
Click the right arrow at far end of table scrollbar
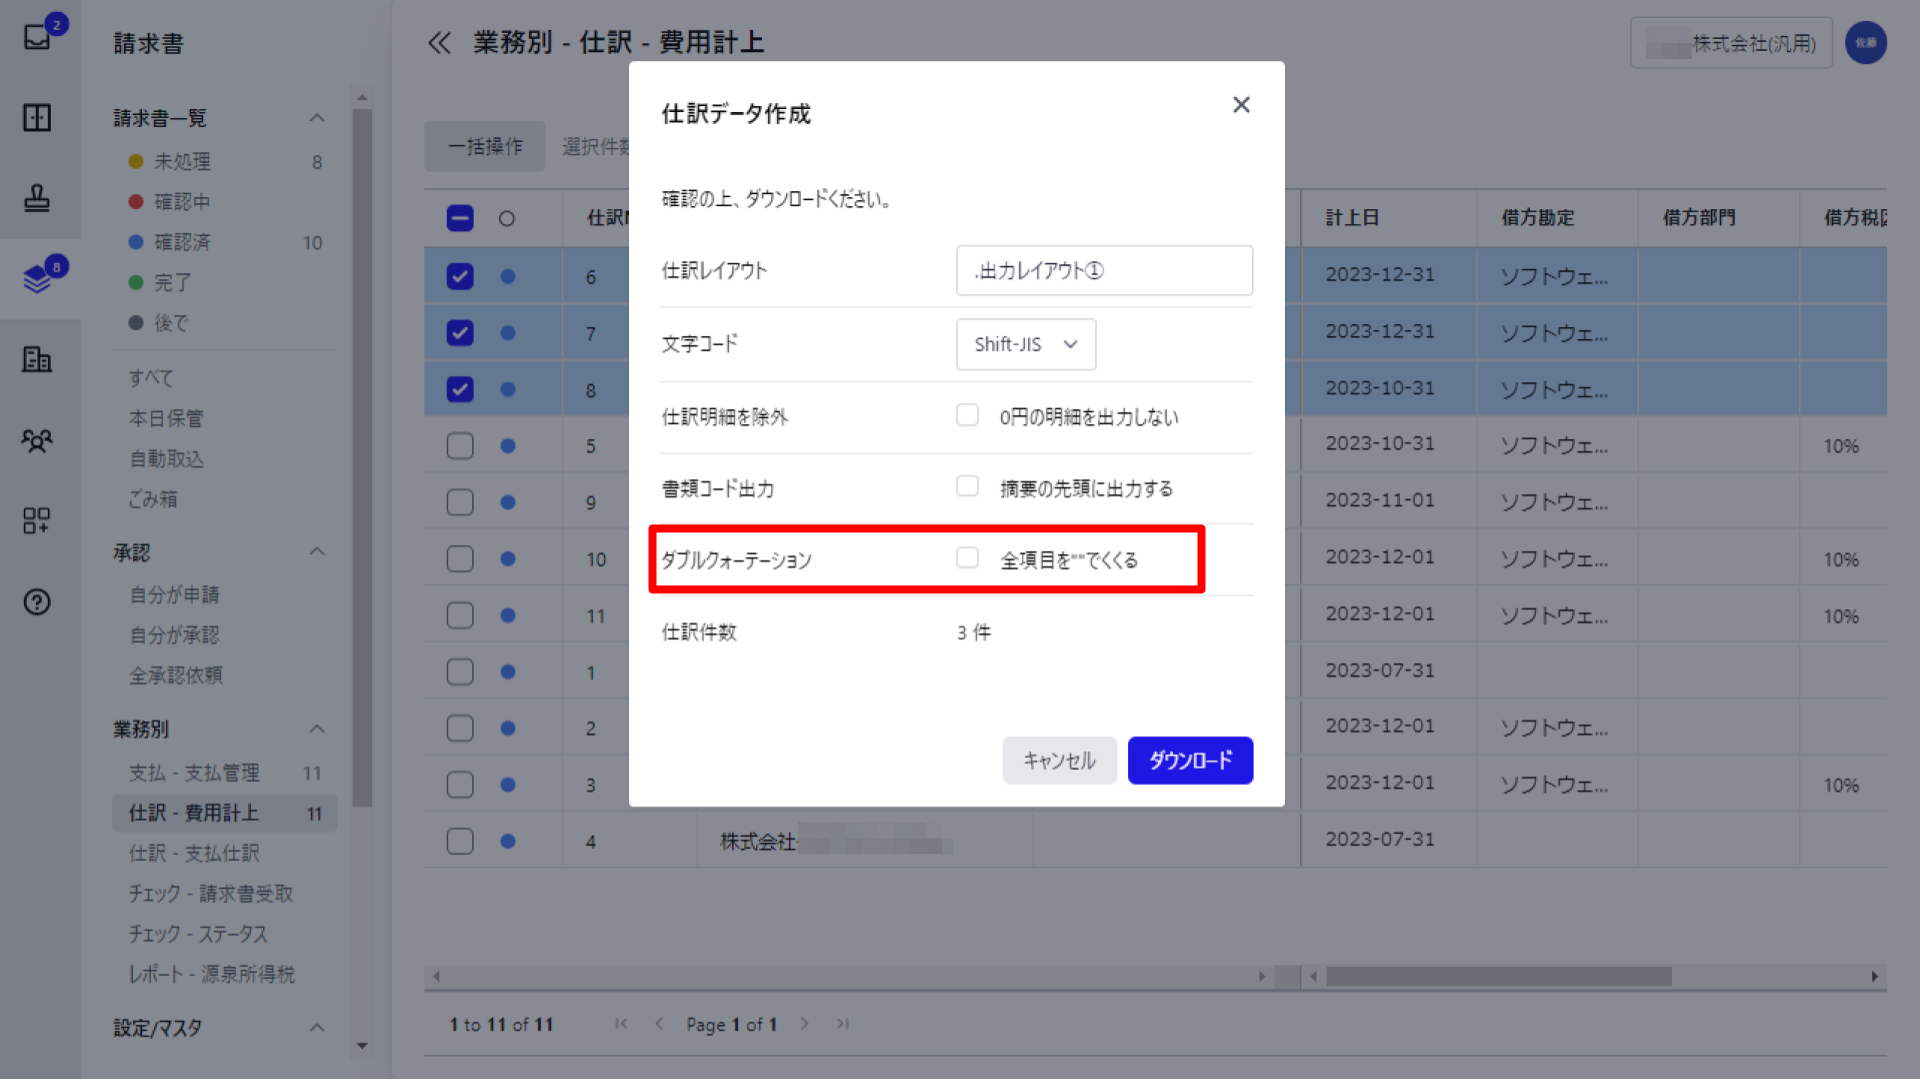pyautogui.click(x=1875, y=976)
